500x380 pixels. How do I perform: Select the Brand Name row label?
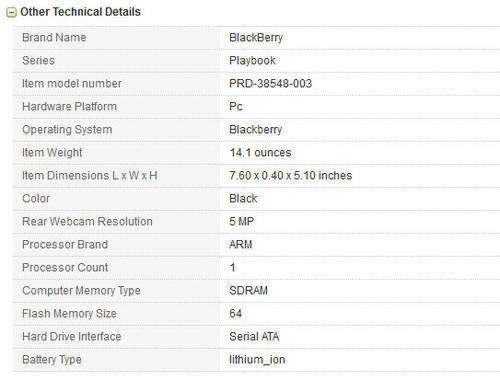(x=54, y=37)
